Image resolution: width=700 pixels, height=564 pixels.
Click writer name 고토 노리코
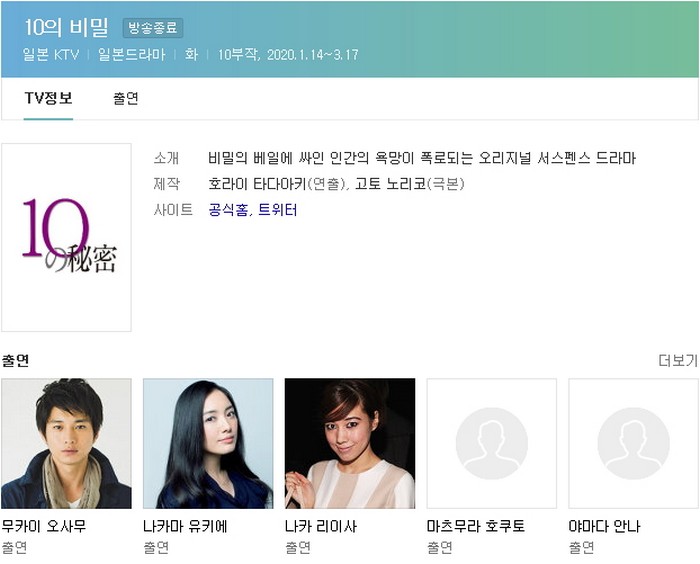pos(391,184)
